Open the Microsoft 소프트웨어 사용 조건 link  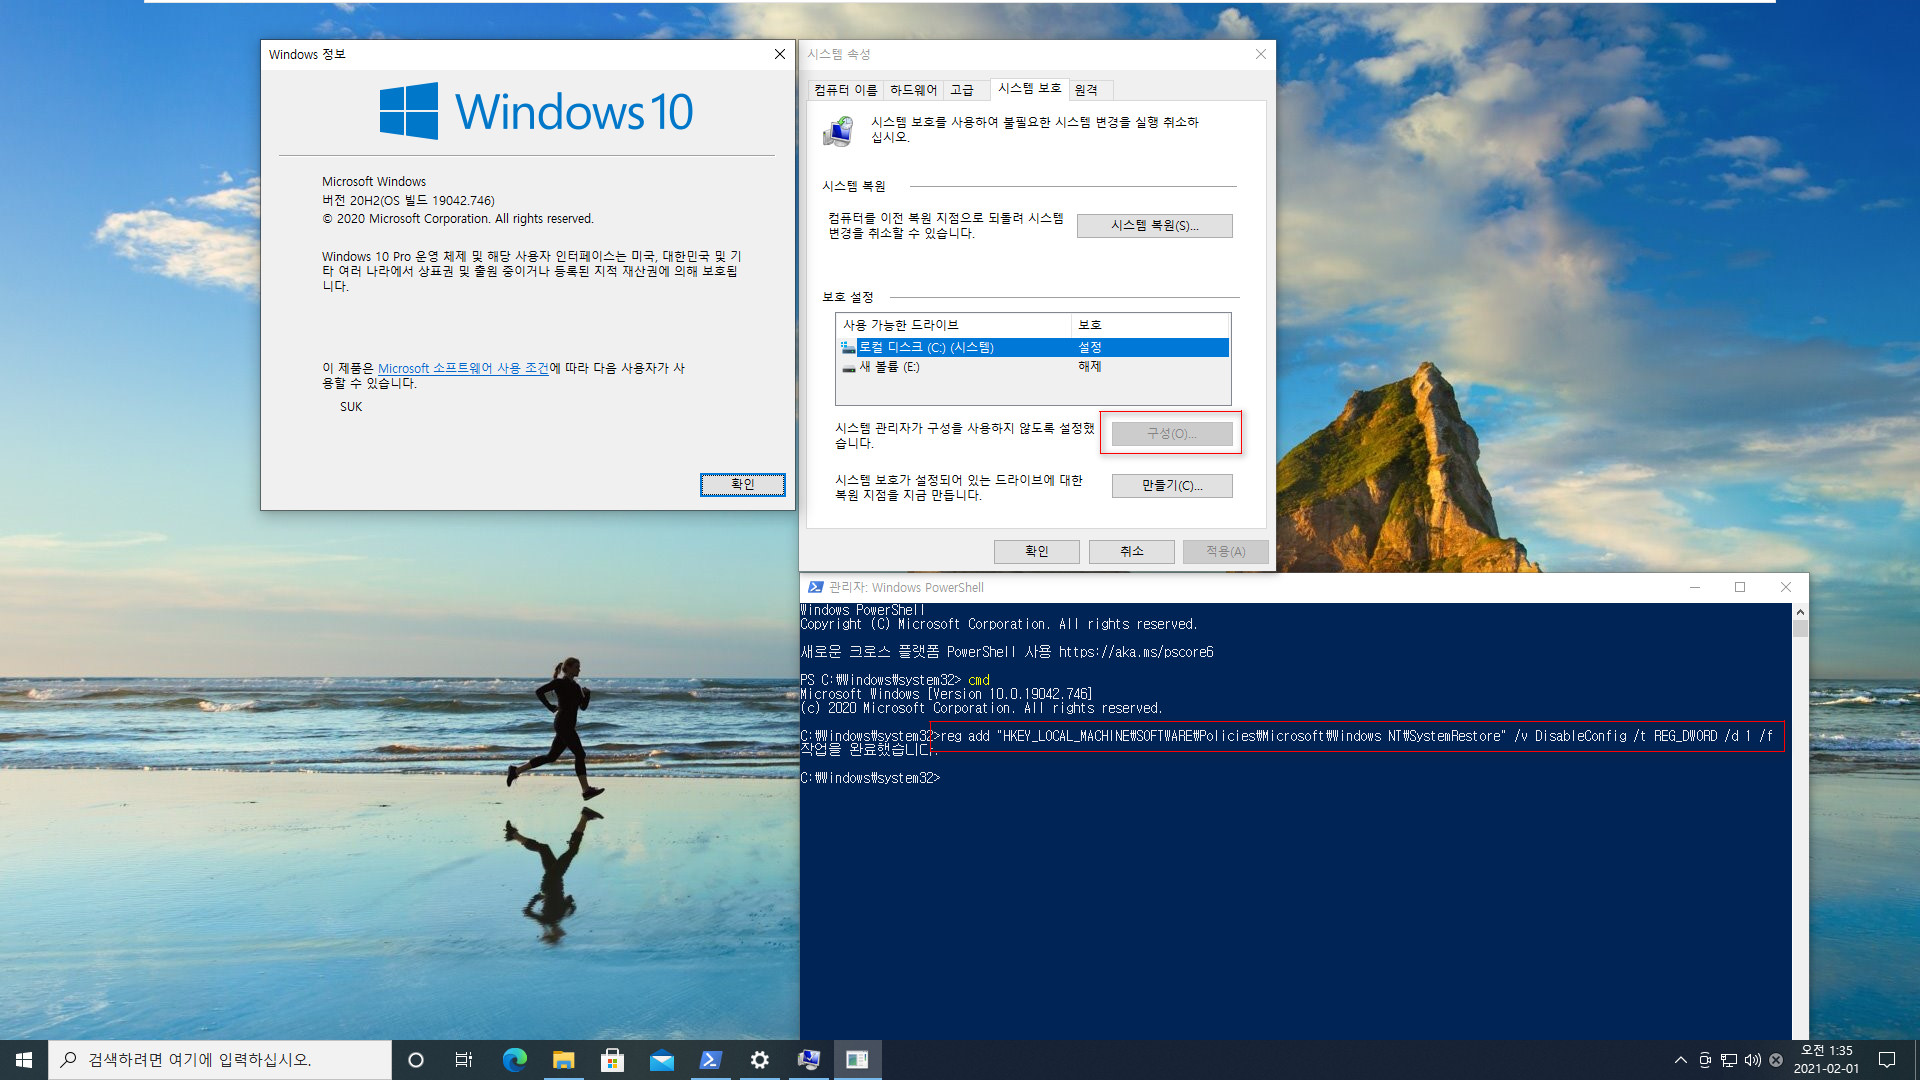(463, 368)
